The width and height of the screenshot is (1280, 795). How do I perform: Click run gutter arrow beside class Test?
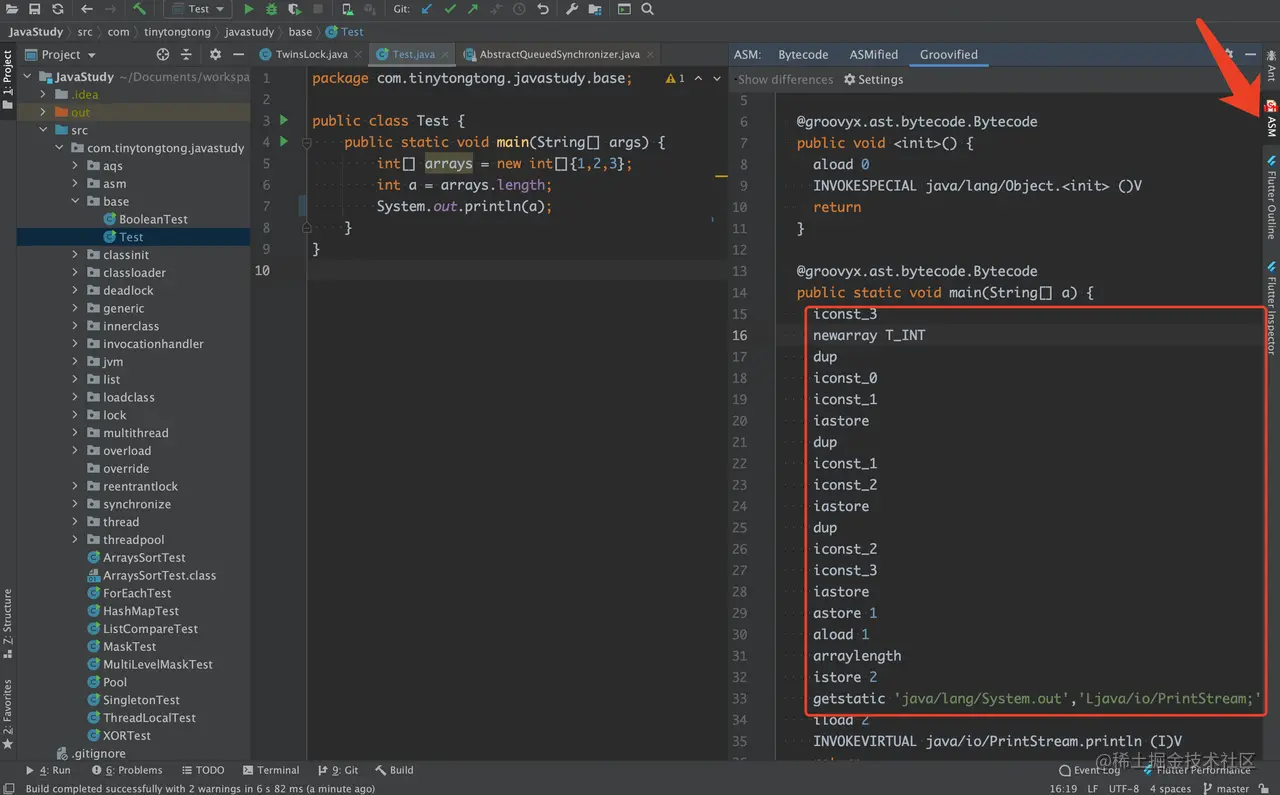pos(284,120)
